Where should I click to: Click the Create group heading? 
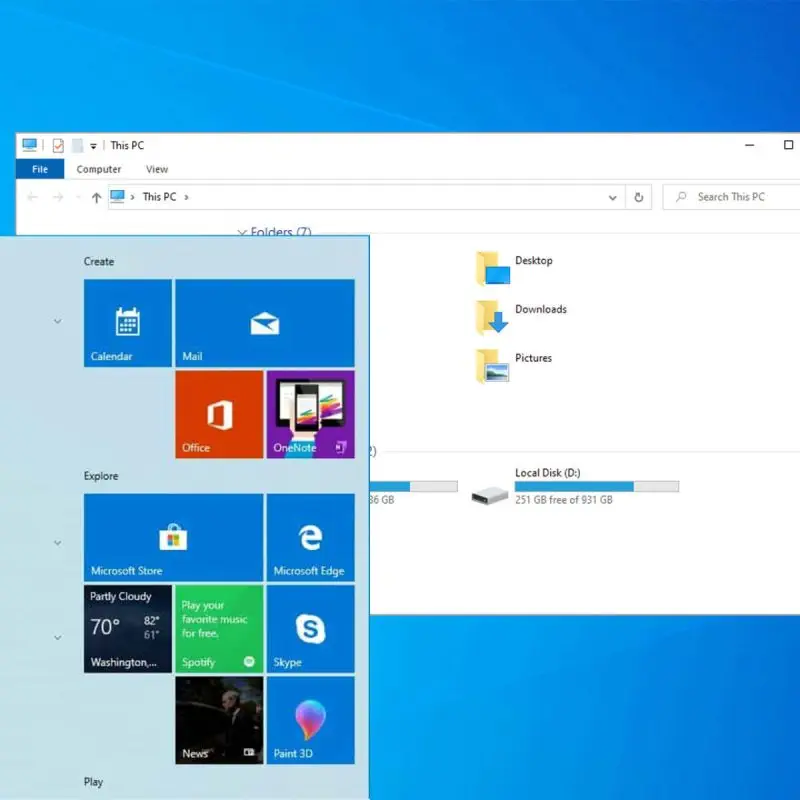(99, 261)
